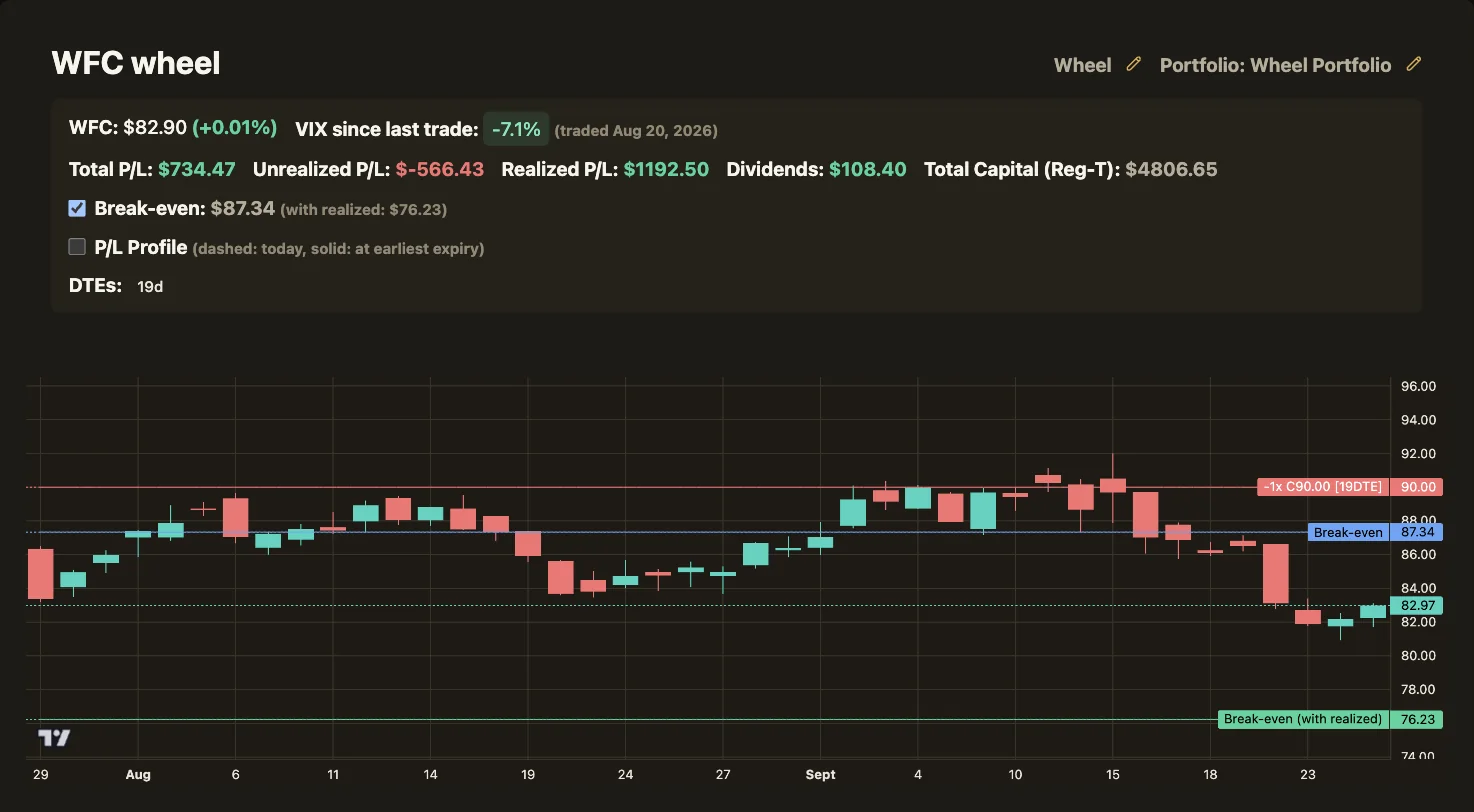The image size is (1474, 812).
Task: Click the VIX change -7.1% badge
Action: click(516, 129)
